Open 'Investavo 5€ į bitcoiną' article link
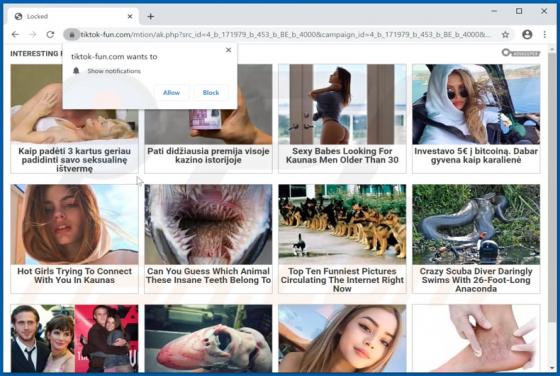Image resolution: width=560 pixels, height=376 pixels. click(476, 155)
